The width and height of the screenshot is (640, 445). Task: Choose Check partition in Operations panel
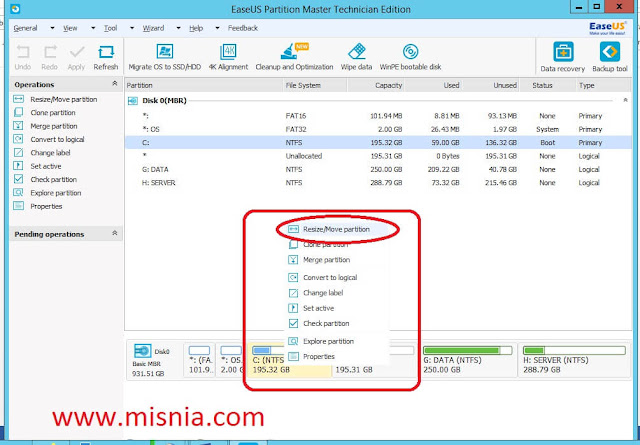click(x=45, y=179)
